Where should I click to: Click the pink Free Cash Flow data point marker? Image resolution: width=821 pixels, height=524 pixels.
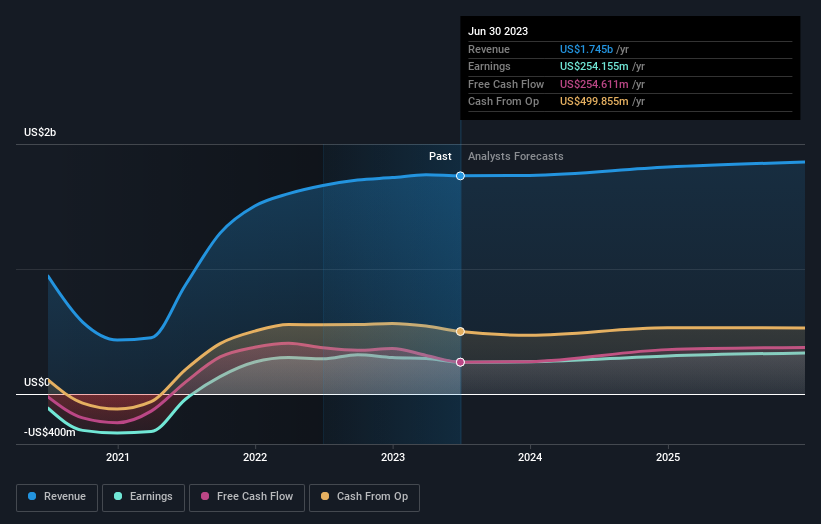pos(460,362)
